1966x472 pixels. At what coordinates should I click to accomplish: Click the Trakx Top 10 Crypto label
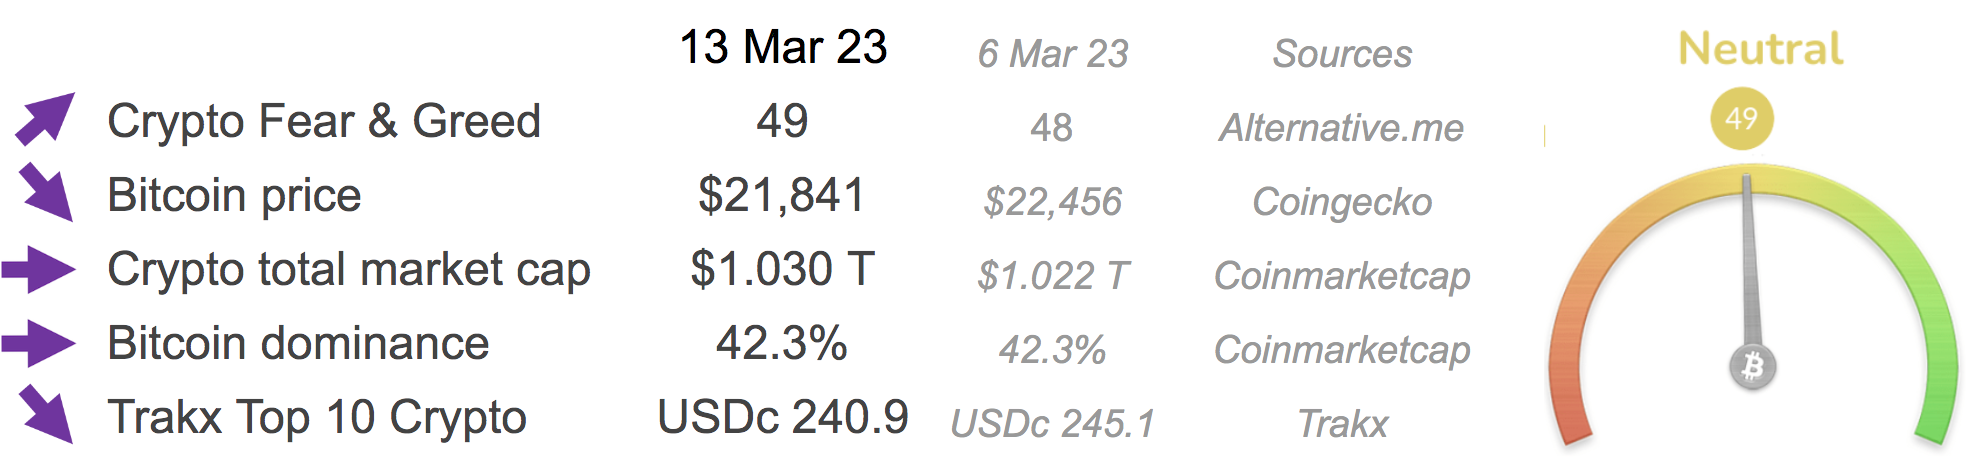click(x=317, y=417)
